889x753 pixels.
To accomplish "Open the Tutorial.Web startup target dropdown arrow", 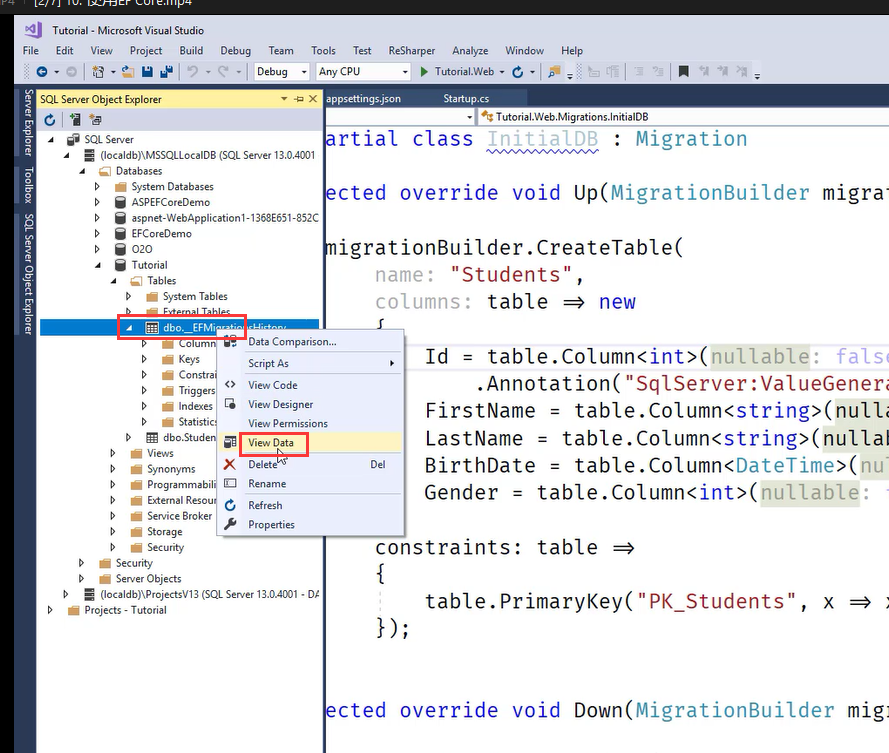I will pyautogui.click(x=501, y=72).
